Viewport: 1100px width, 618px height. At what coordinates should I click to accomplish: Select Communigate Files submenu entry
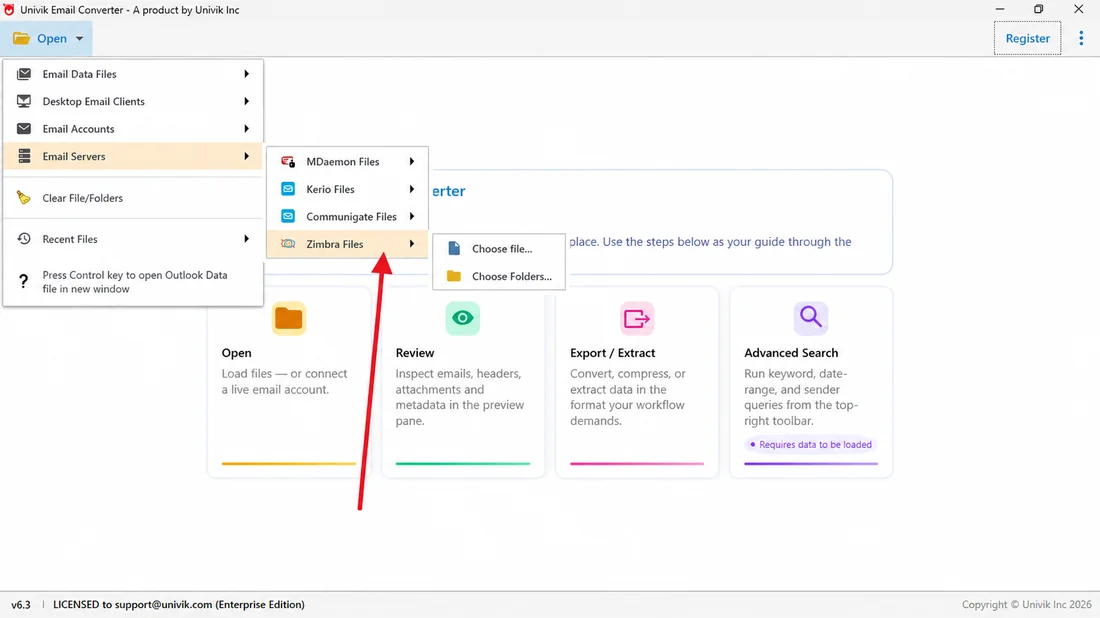tap(347, 216)
